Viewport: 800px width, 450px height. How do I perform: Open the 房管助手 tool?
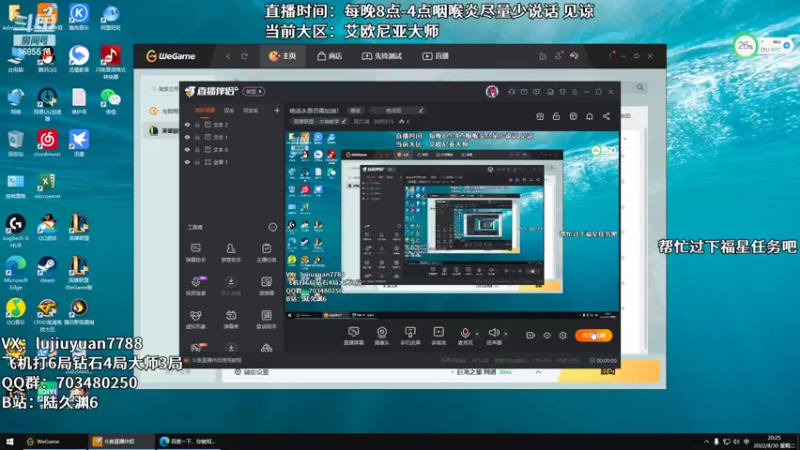click(x=231, y=253)
